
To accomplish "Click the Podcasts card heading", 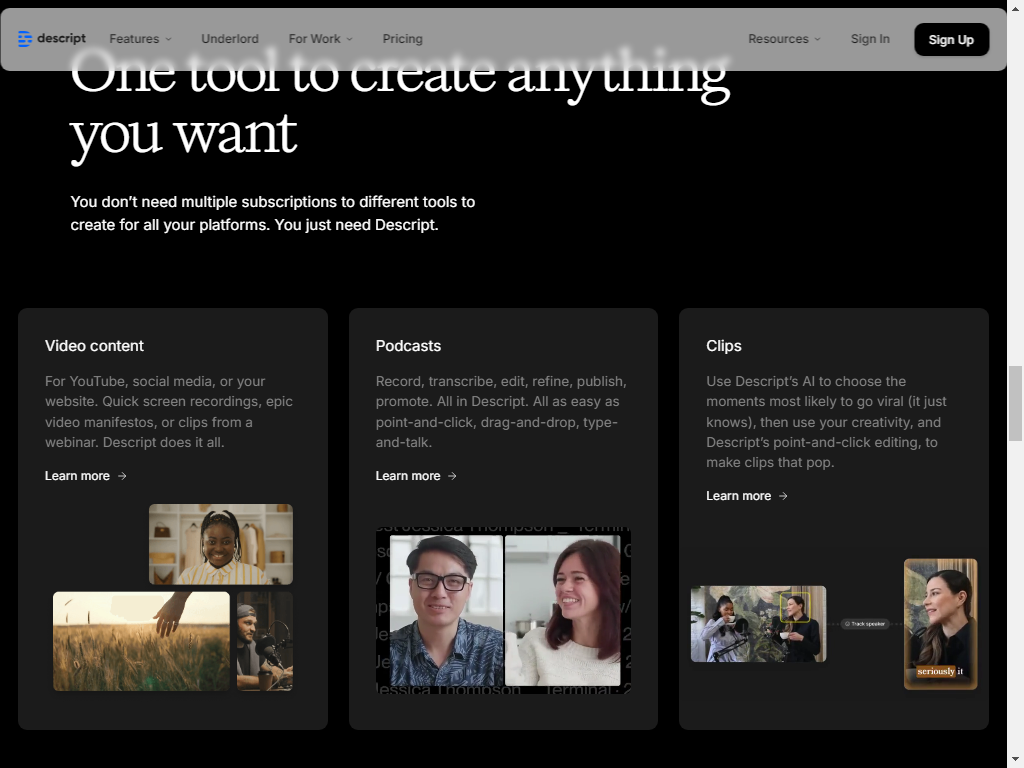I will pos(408,345).
